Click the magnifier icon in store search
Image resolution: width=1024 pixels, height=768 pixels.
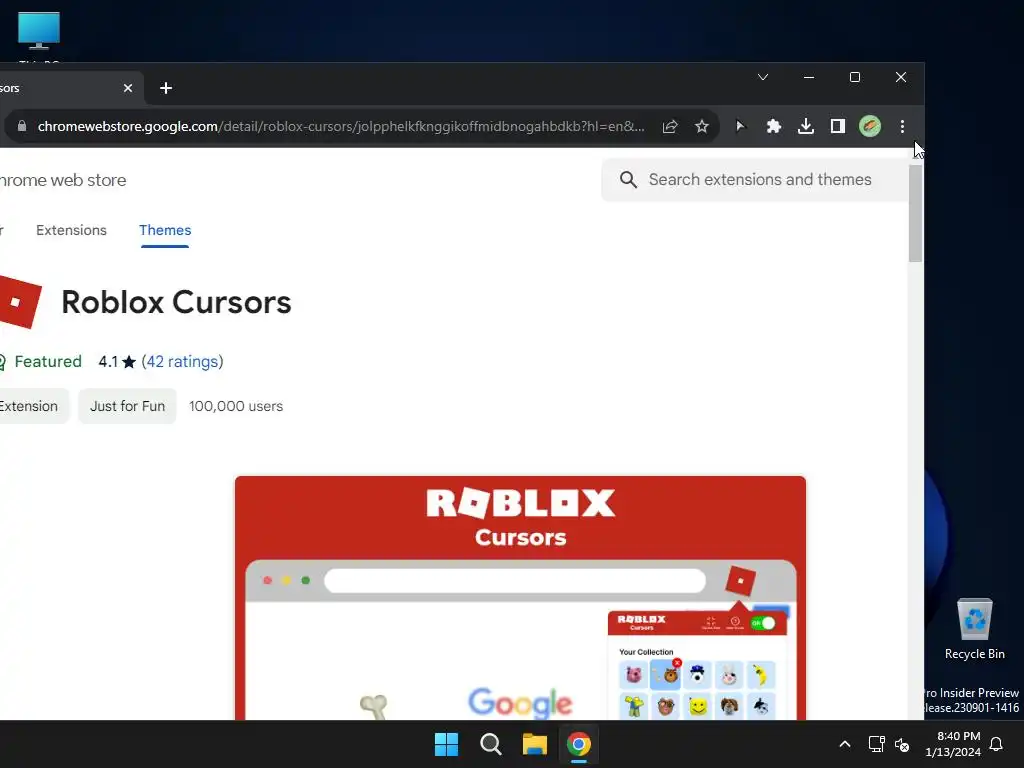(x=628, y=180)
